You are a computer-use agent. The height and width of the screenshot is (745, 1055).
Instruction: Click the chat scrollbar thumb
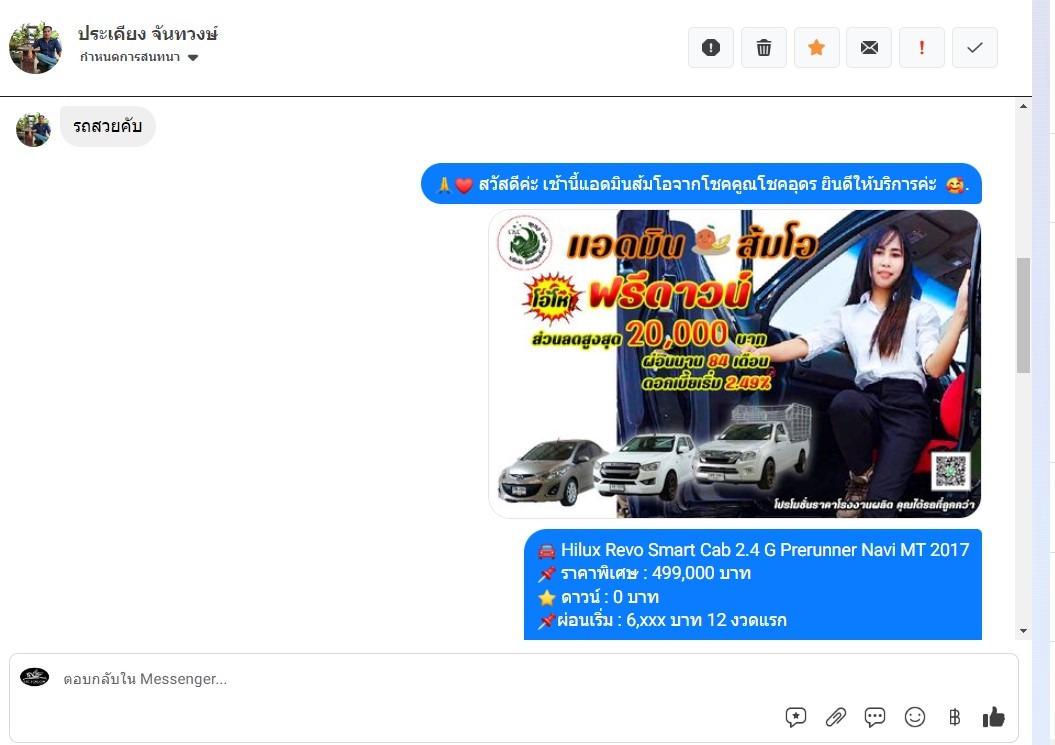(x=1023, y=315)
